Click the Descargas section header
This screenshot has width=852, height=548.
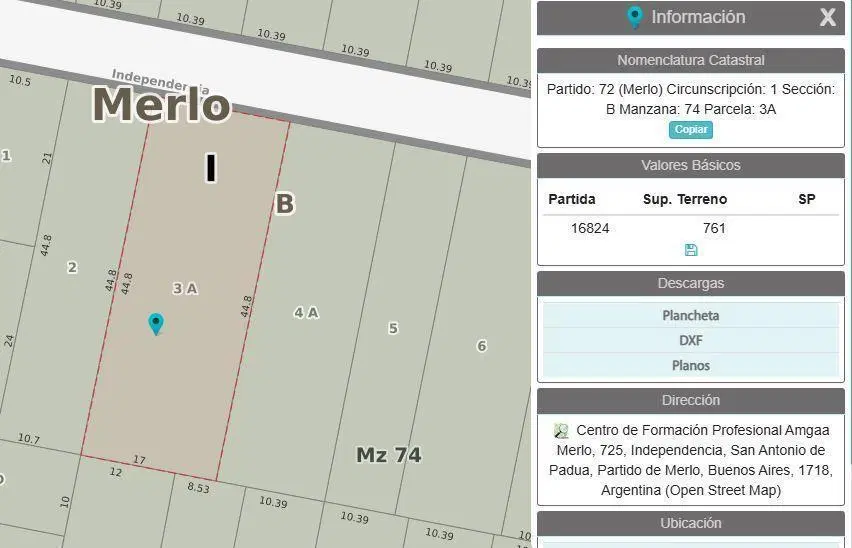(691, 284)
